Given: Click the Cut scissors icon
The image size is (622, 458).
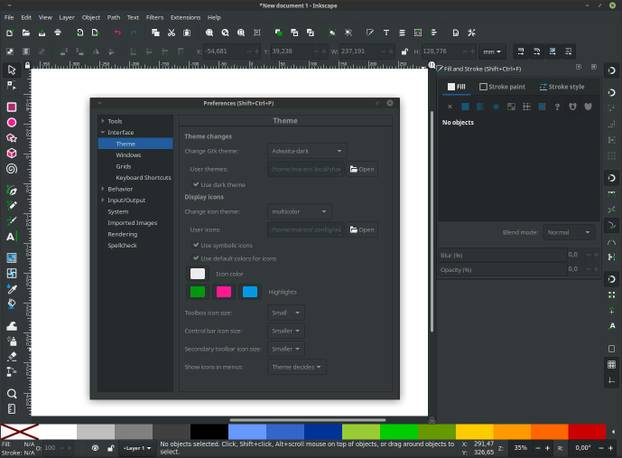Looking at the screenshot, I should [x=172, y=33].
